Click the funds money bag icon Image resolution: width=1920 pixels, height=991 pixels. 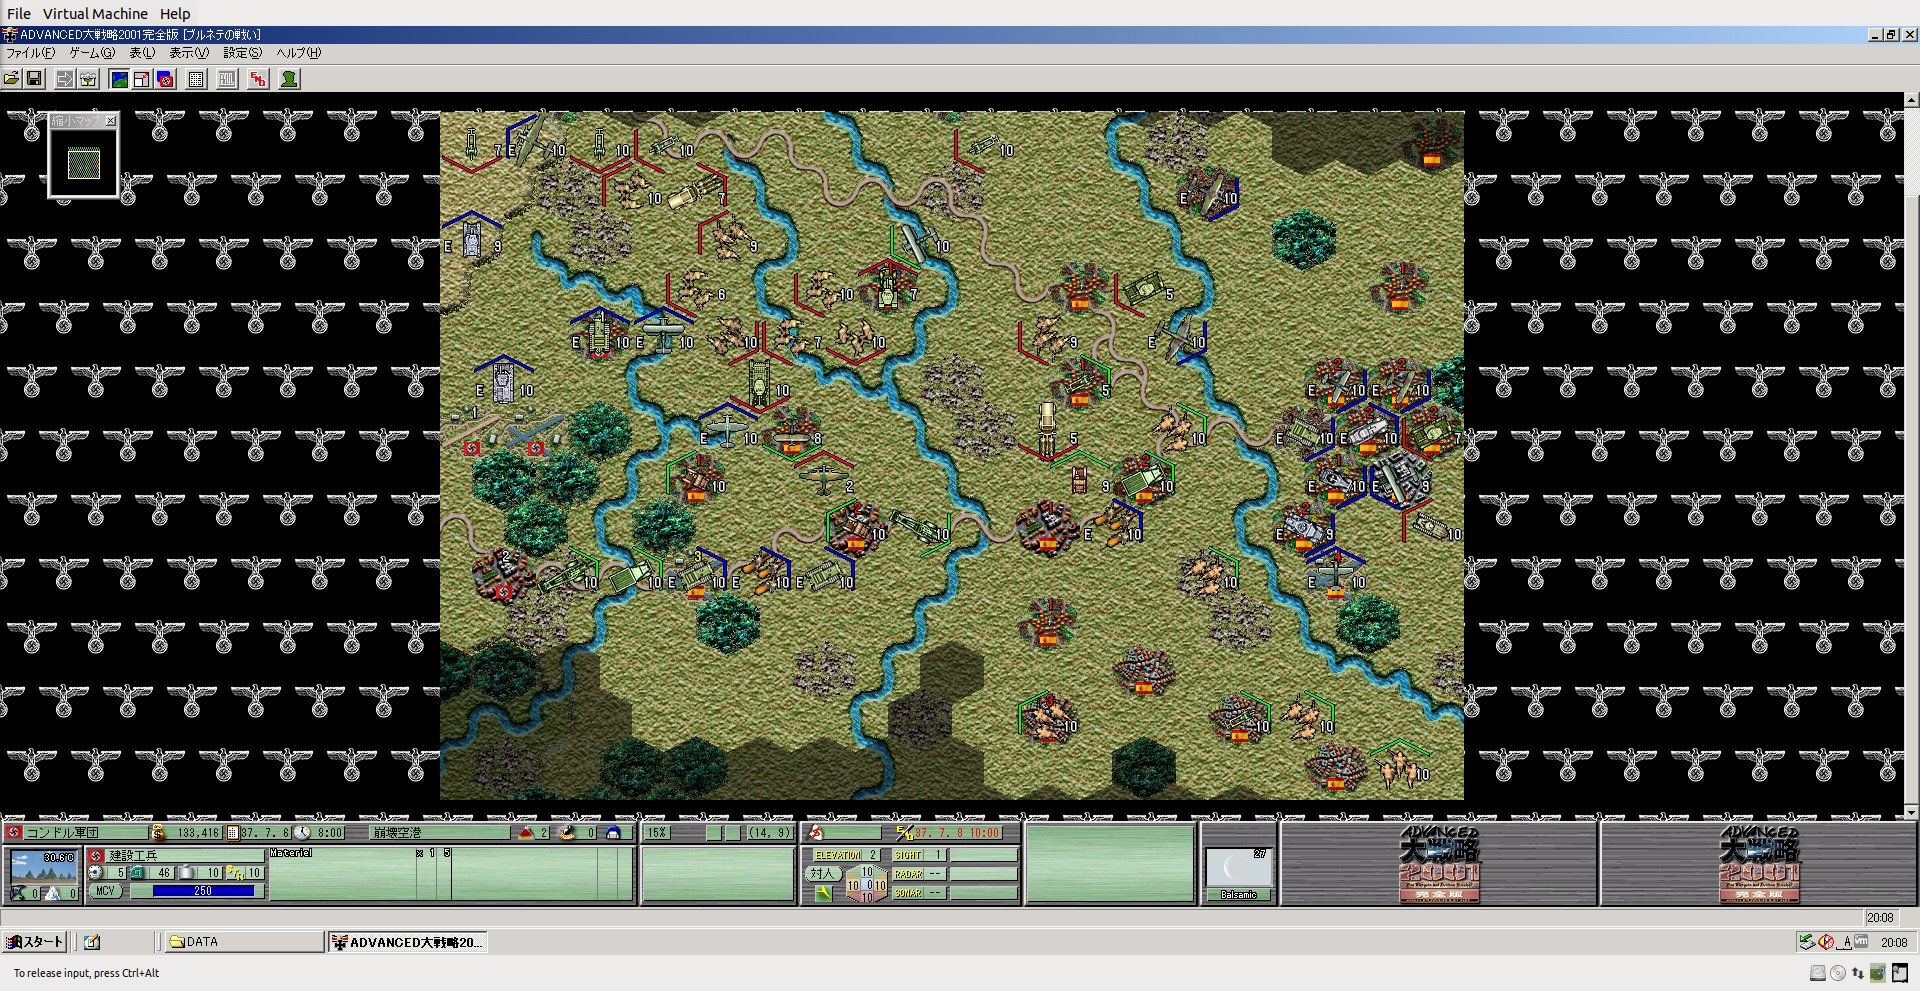158,832
